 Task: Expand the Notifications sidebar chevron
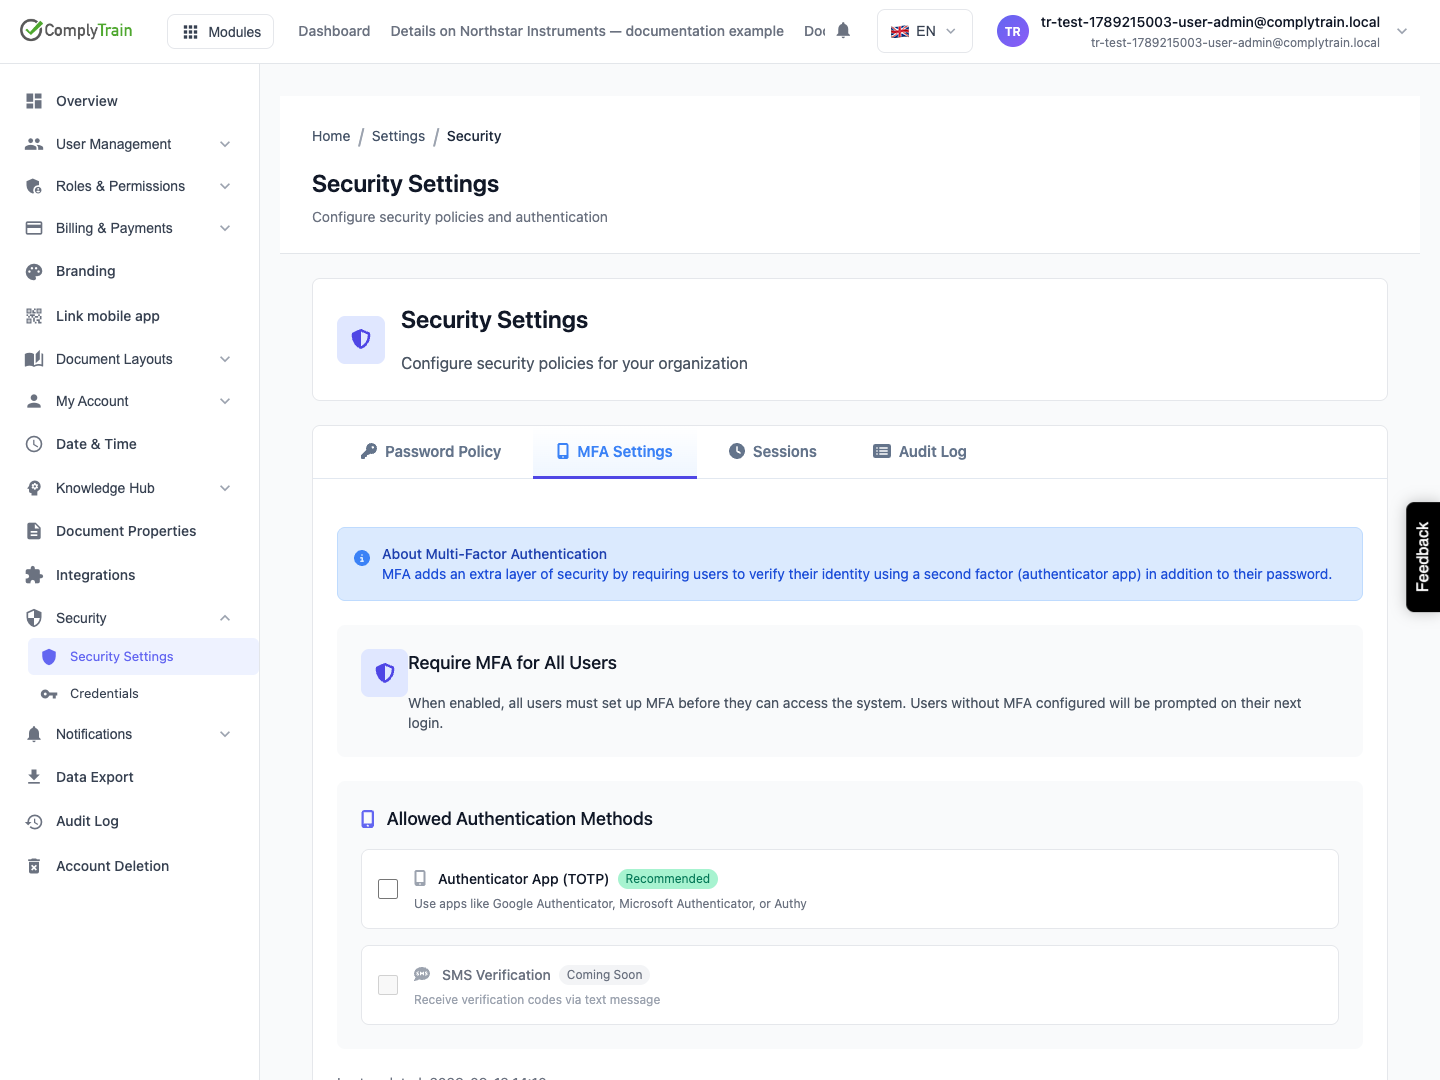coord(225,734)
